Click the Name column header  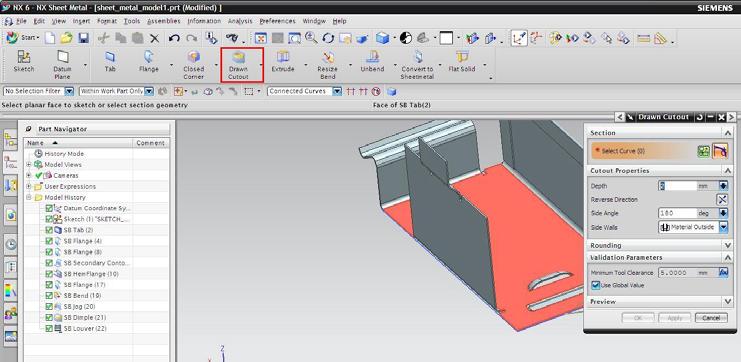point(78,143)
